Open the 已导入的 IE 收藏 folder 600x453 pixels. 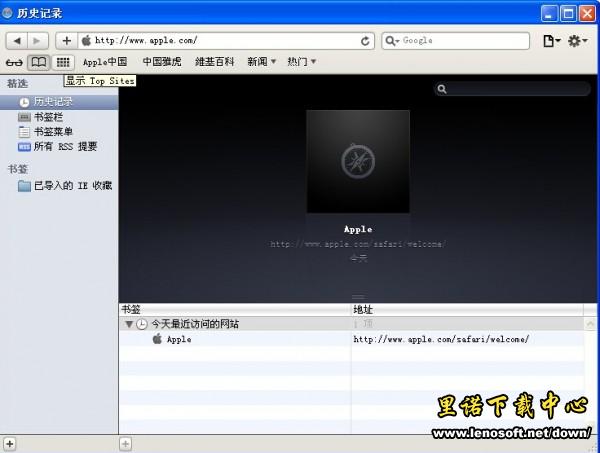[59, 186]
